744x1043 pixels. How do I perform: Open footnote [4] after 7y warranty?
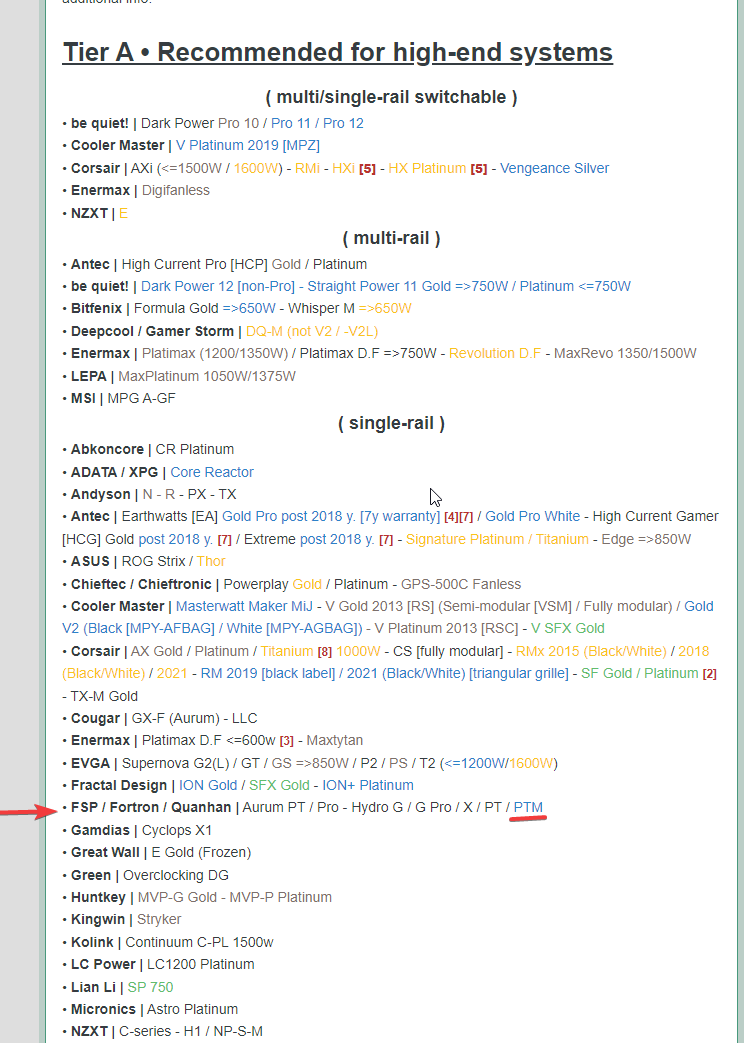(x=451, y=517)
